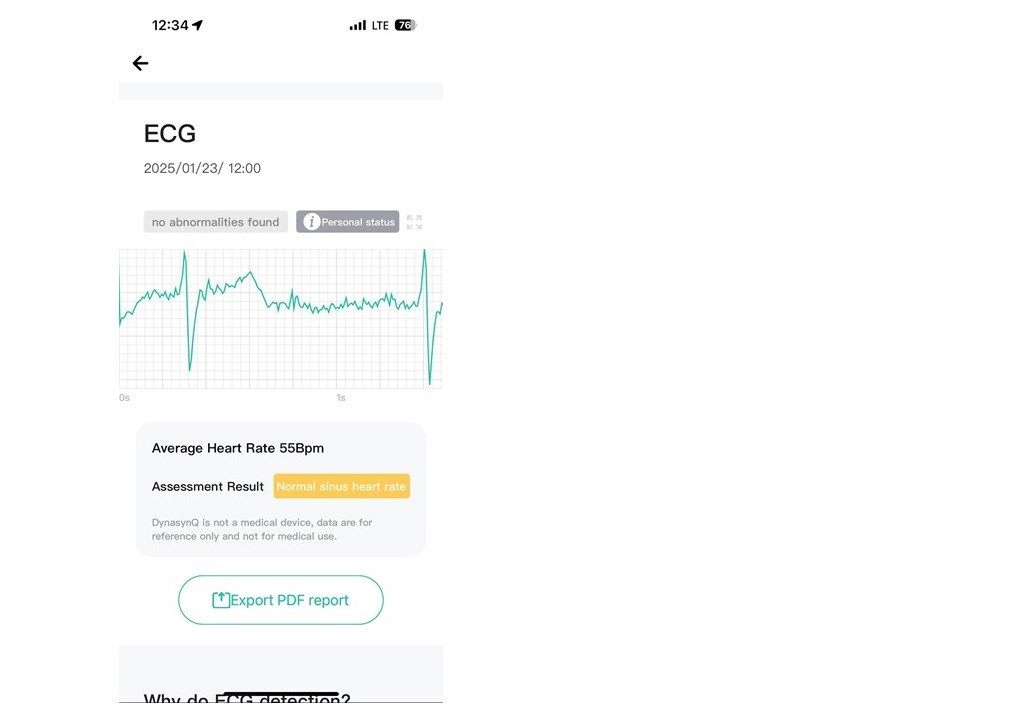Tap the 1s time marker on chart
The width and height of the screenshot is (1029, 713).
341,398
